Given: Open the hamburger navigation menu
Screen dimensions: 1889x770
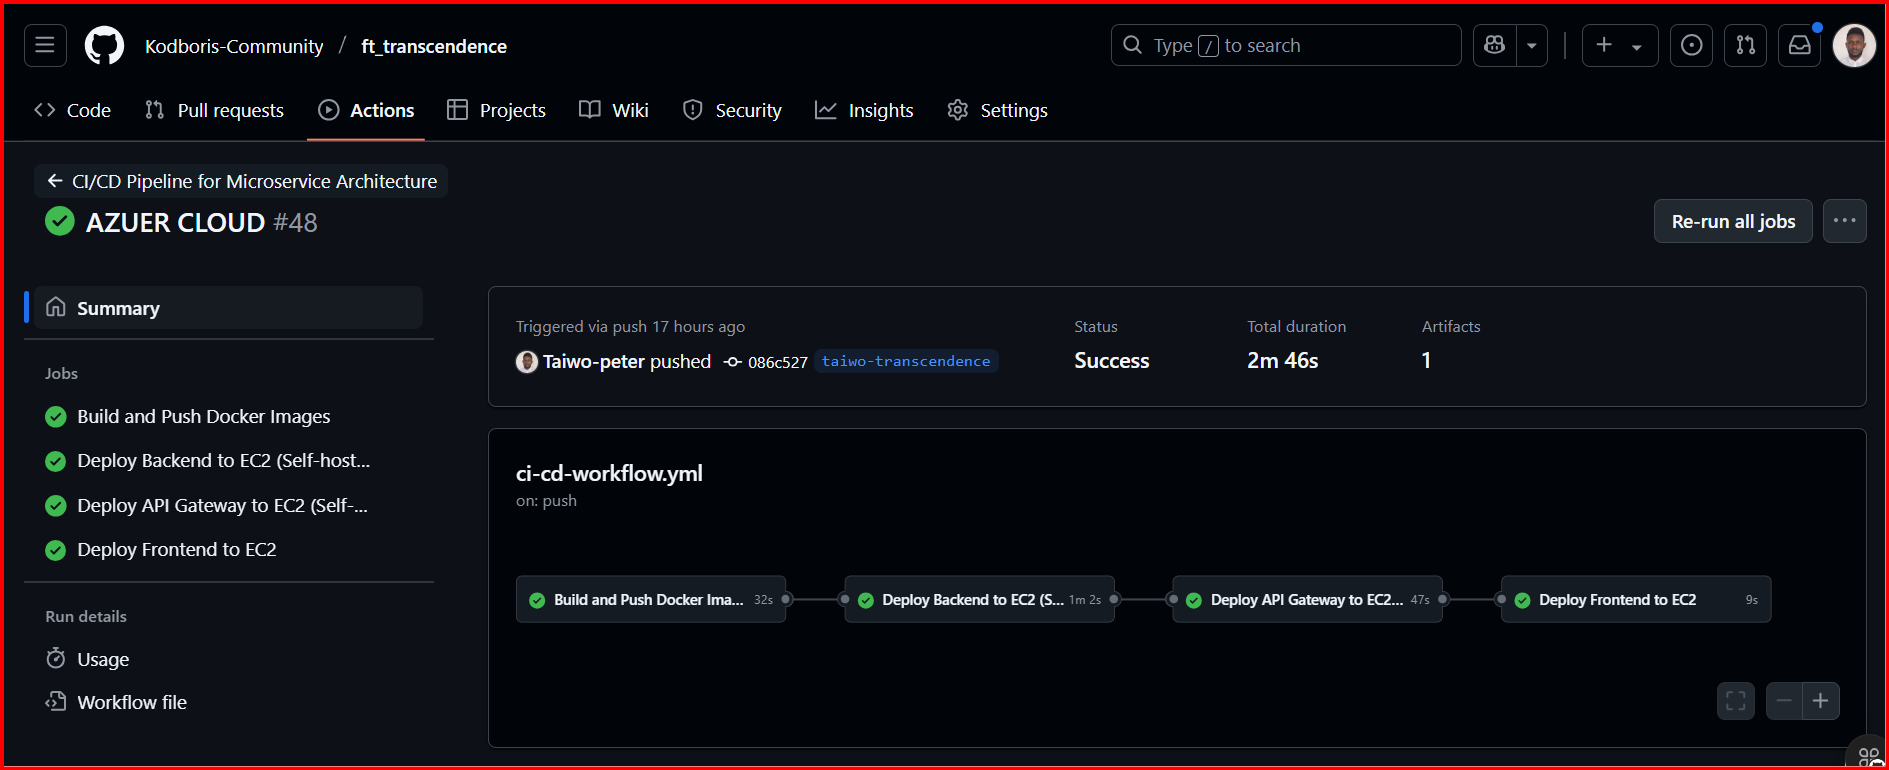Looking at the screenshot, I should [45, 45].
